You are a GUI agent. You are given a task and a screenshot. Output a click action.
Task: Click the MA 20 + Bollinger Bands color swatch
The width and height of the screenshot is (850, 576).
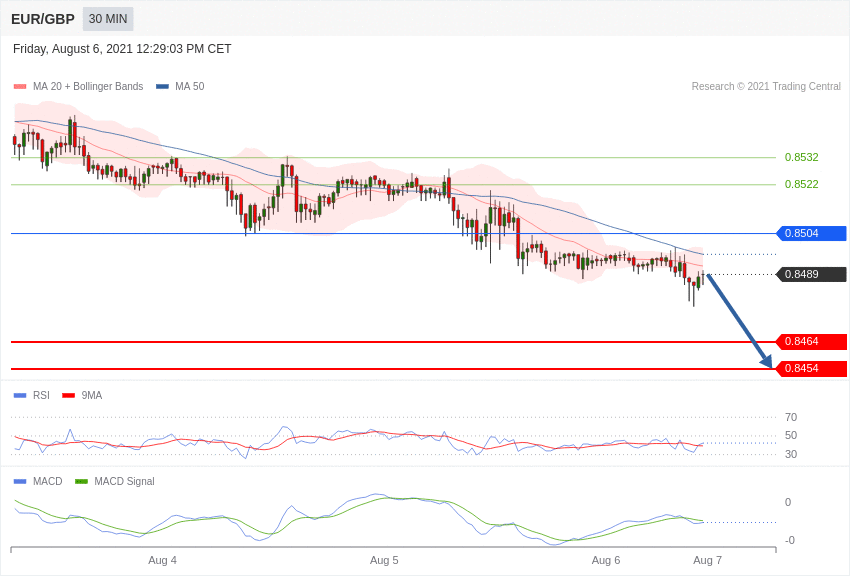coord(20,87)
